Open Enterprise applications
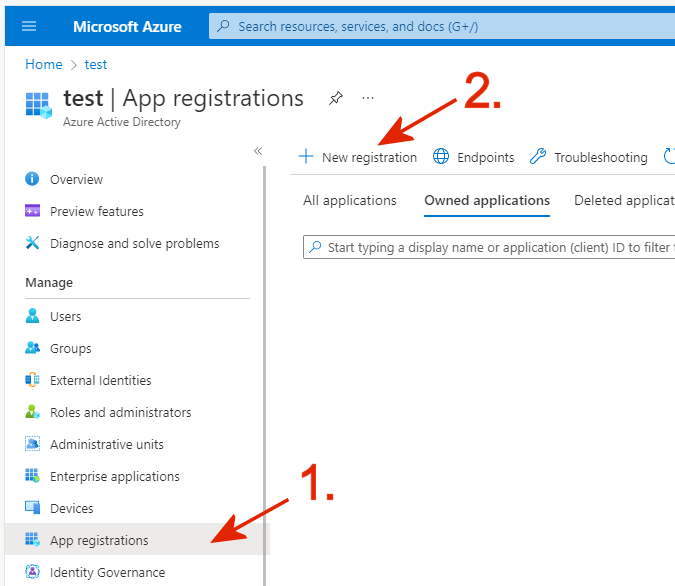675x586 pixels. click(115, 477)
